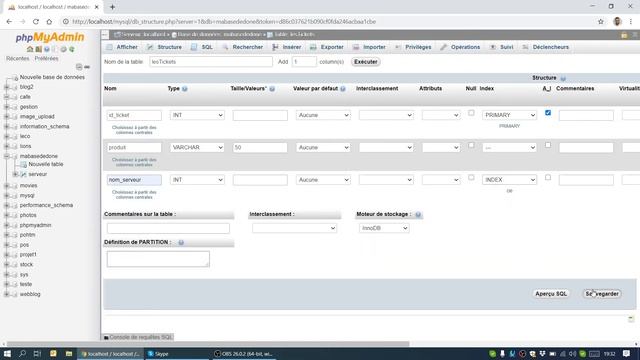This screenshot has height=360, width=640.
Task: Open Type dropdown for nom_serveur row
Action: click(x=197, y=180)
